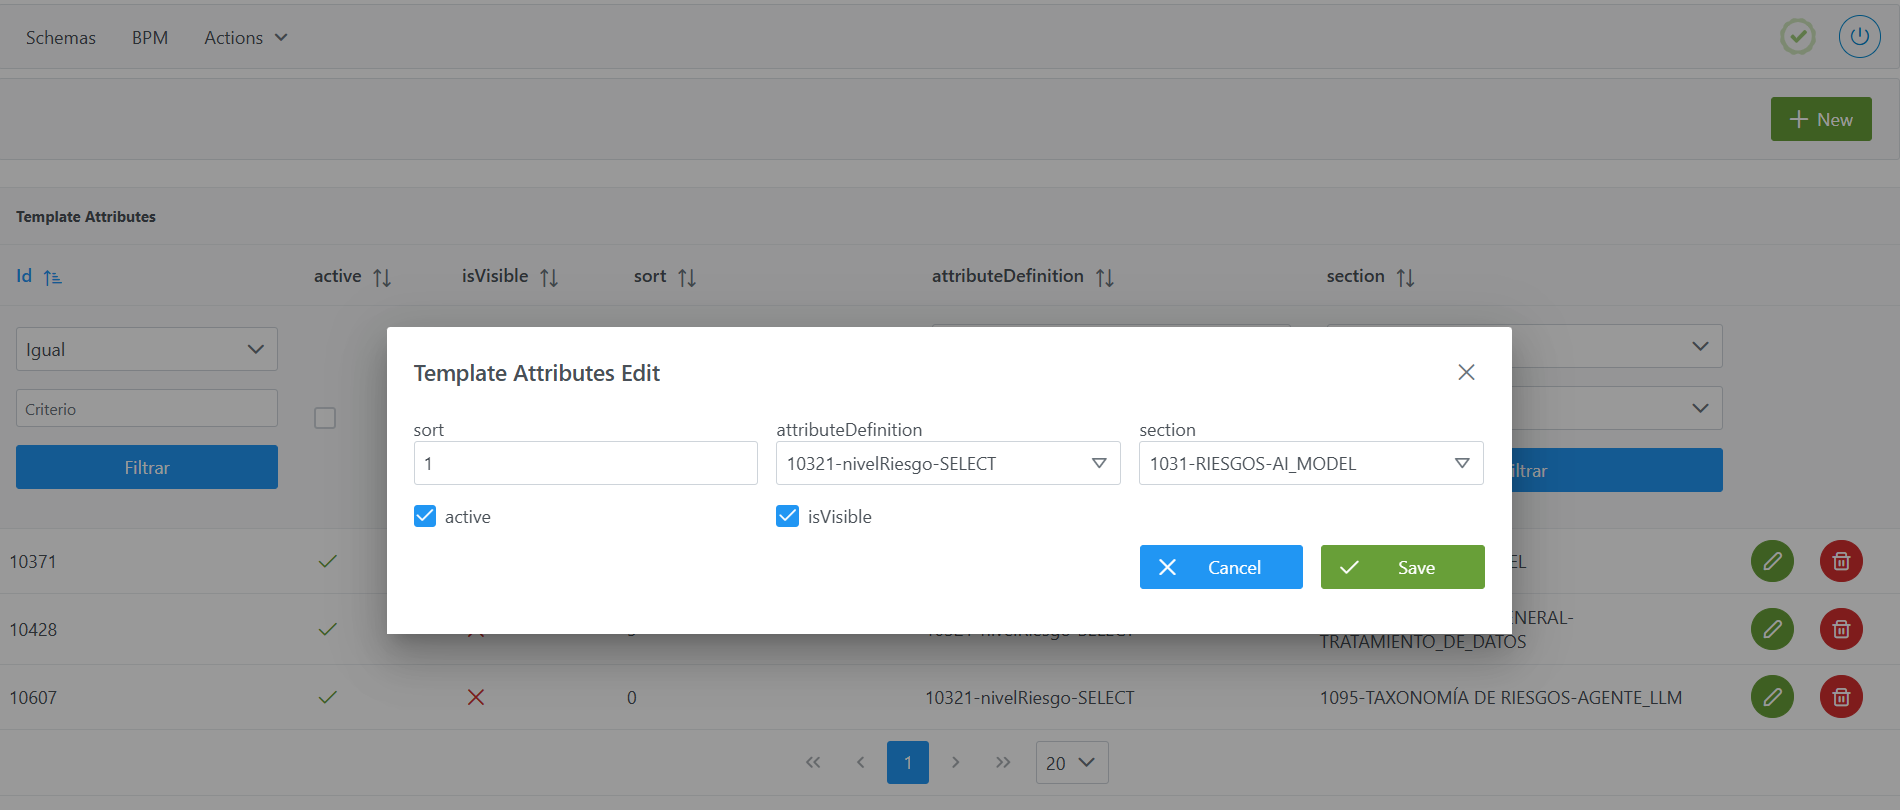Screen dimensions: 1900x810
Task: Close the Template Attributes Edit dialog
Action: pyautogui.click(x=1466, y=372)
